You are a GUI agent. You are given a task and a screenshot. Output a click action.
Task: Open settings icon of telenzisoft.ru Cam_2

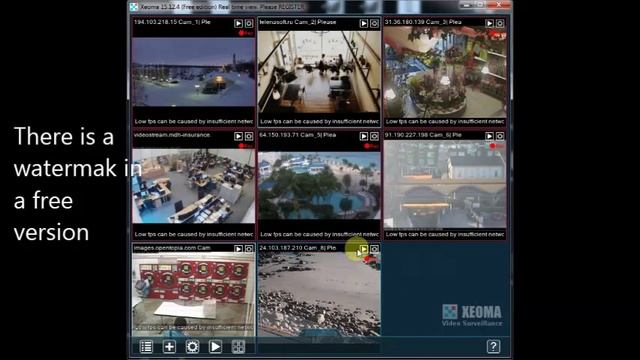coord(374,24)
